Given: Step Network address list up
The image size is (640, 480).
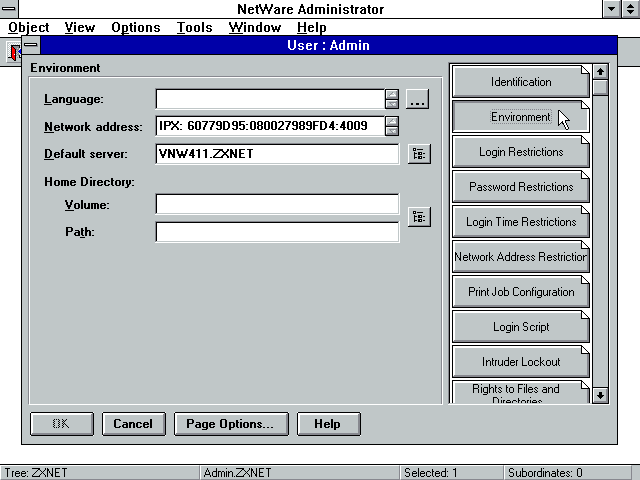Looking at the screenshot, I should [392, 121].
